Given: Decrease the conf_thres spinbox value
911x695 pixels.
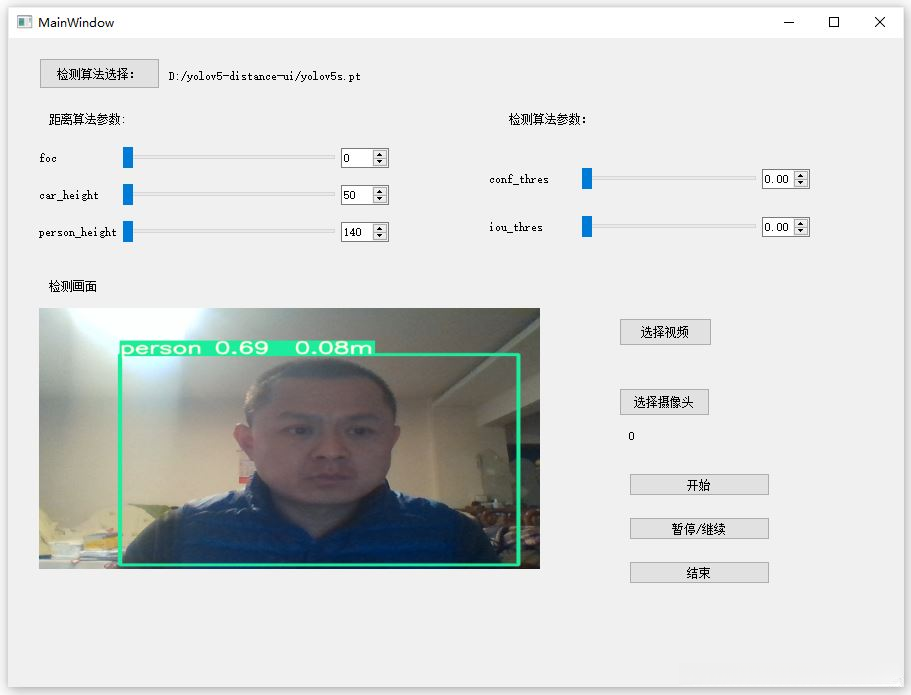Looking at the screenshot, I should click(801, 183).
